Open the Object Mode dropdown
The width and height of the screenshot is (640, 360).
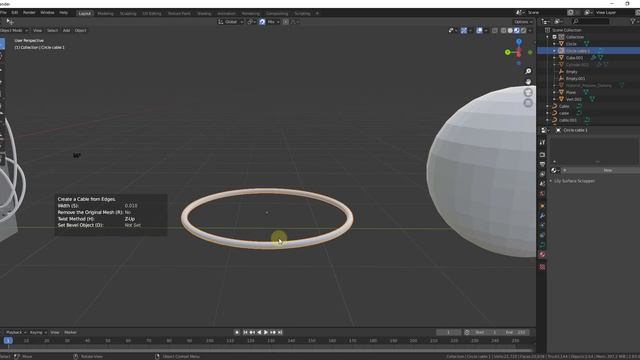14,31
